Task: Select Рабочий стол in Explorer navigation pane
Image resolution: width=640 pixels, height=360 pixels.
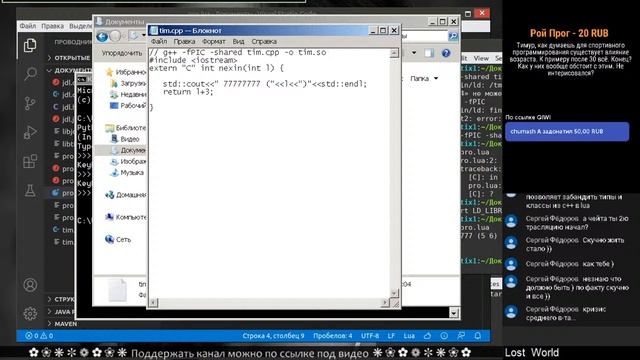Action: tap(128, 105)
